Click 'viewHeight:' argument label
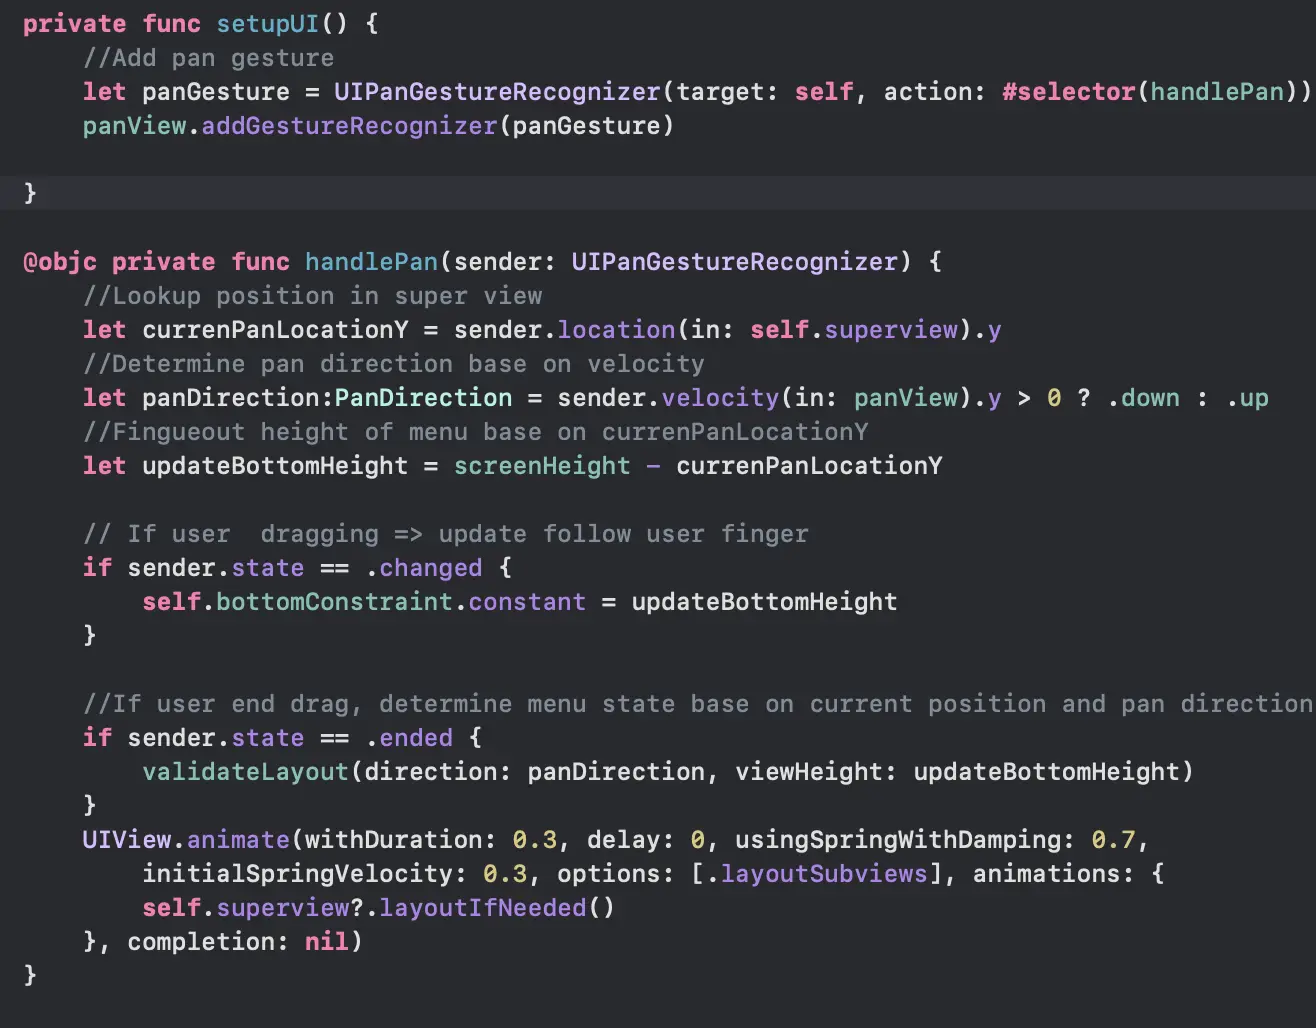1316x1028 pixels. pos(817,772)
